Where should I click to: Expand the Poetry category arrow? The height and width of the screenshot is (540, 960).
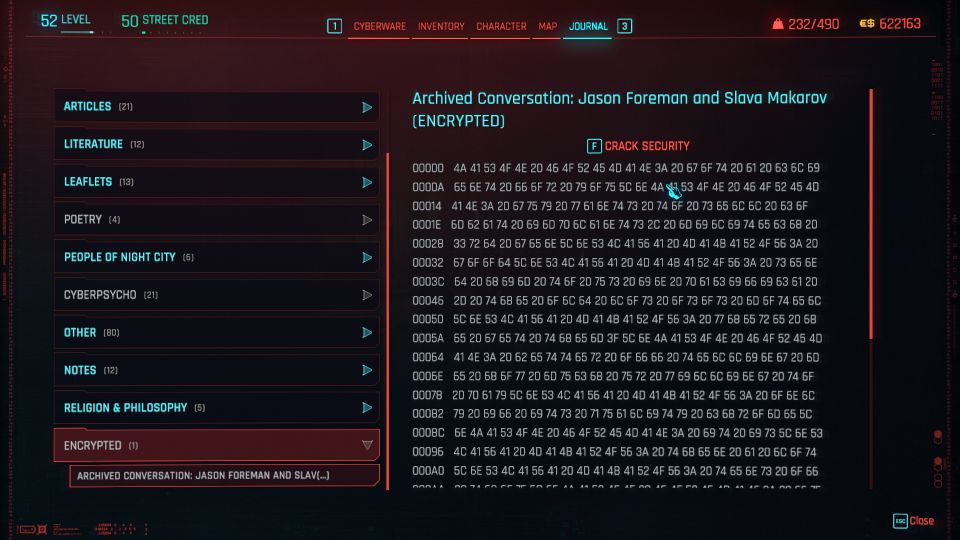point(367,220)
